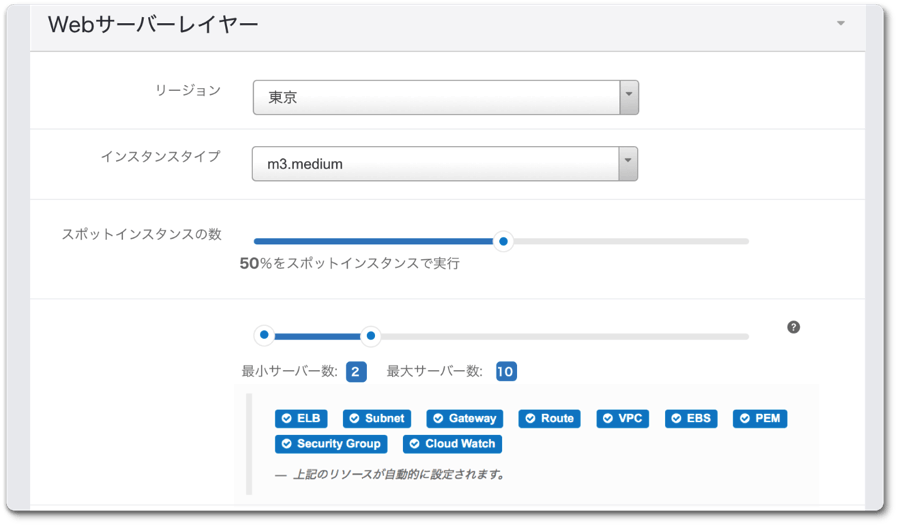The width and height of the screenshot is (898, 525).
Task: Click the VPC resource tag
Action: 623,418
